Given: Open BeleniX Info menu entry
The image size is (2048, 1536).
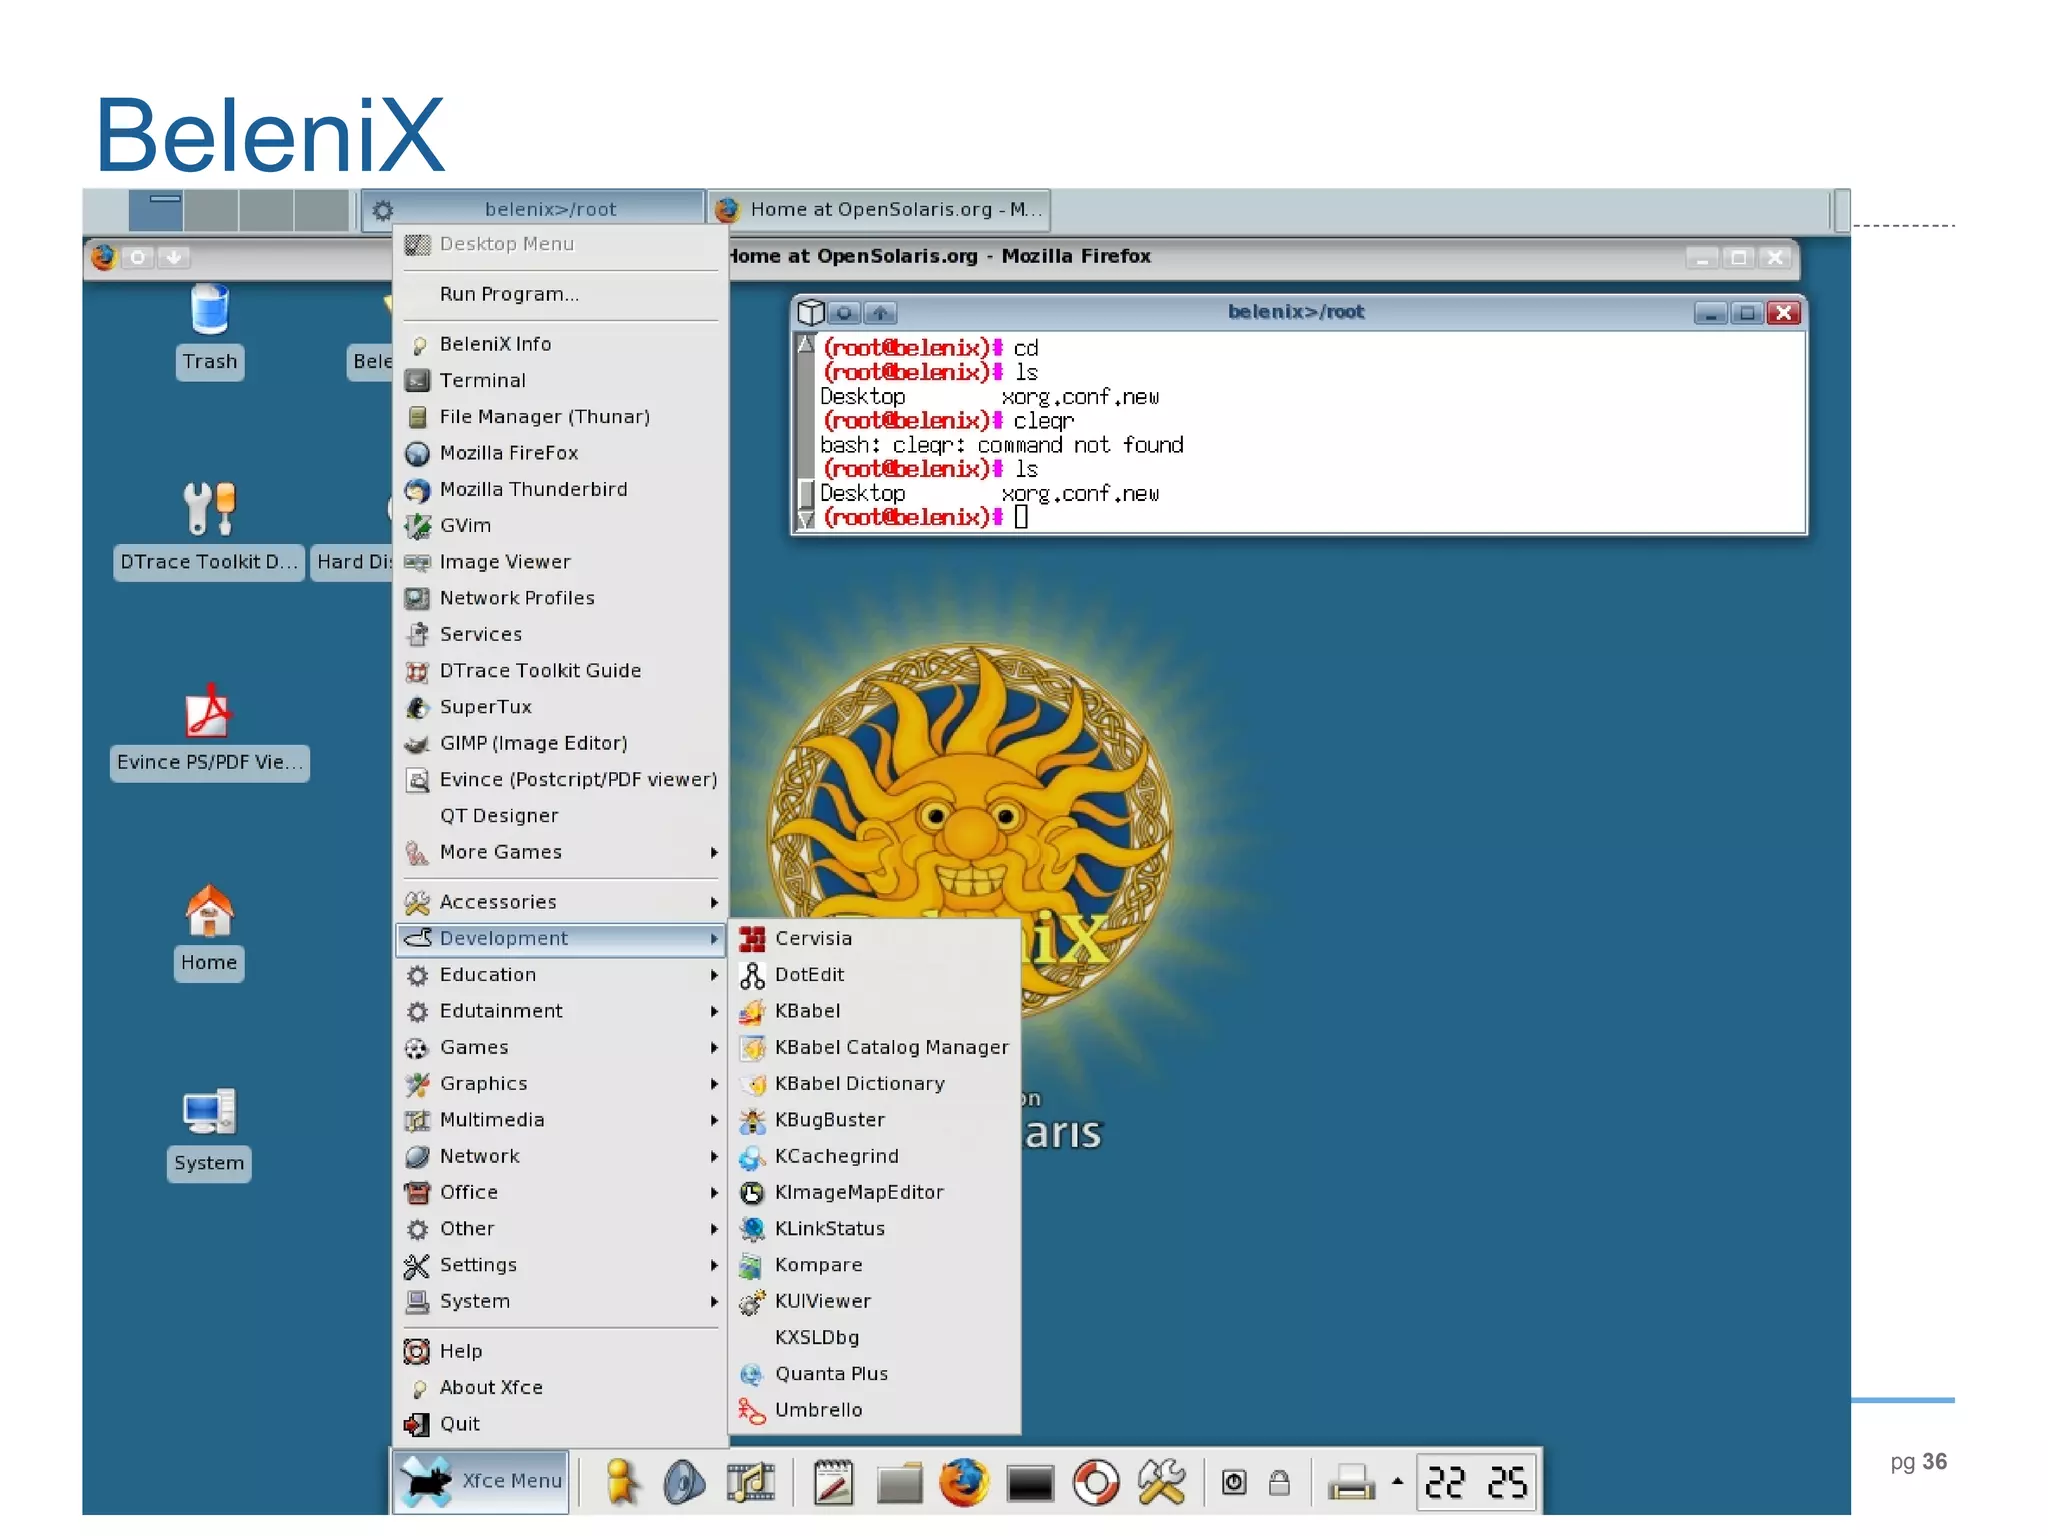Looking at the screenshot, I should click(560, 344).
